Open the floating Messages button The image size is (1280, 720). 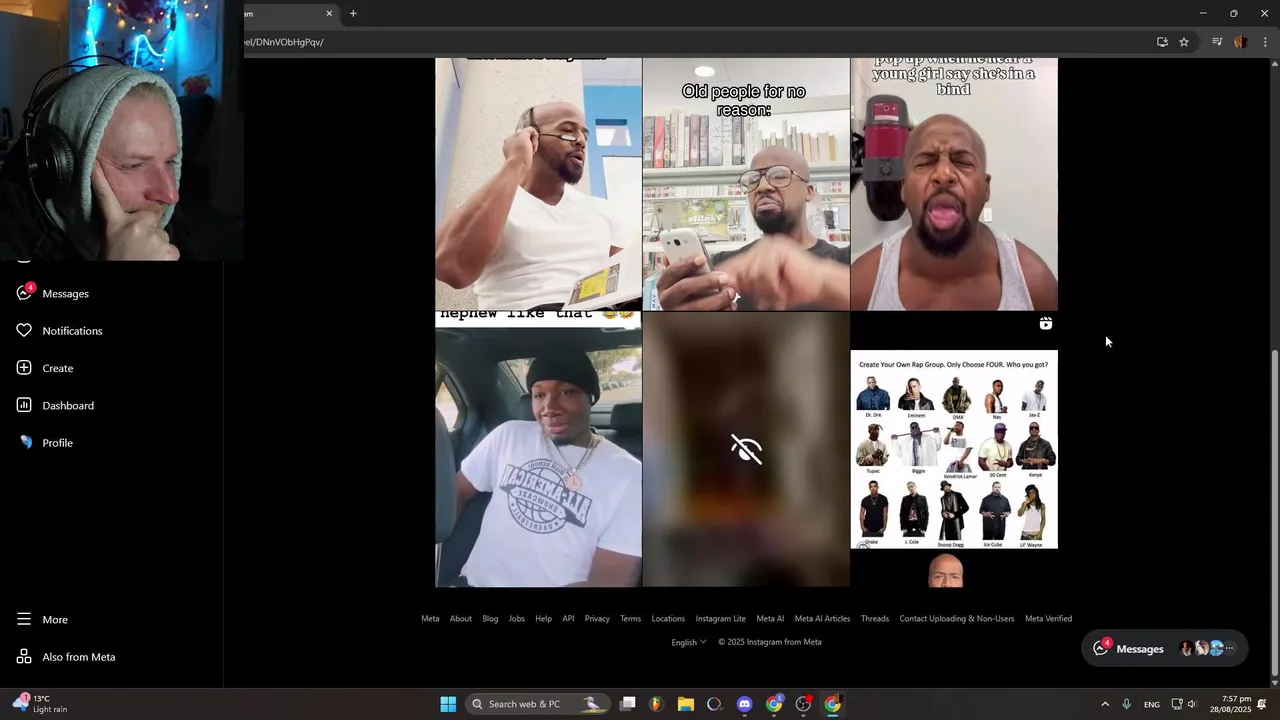1165,648
